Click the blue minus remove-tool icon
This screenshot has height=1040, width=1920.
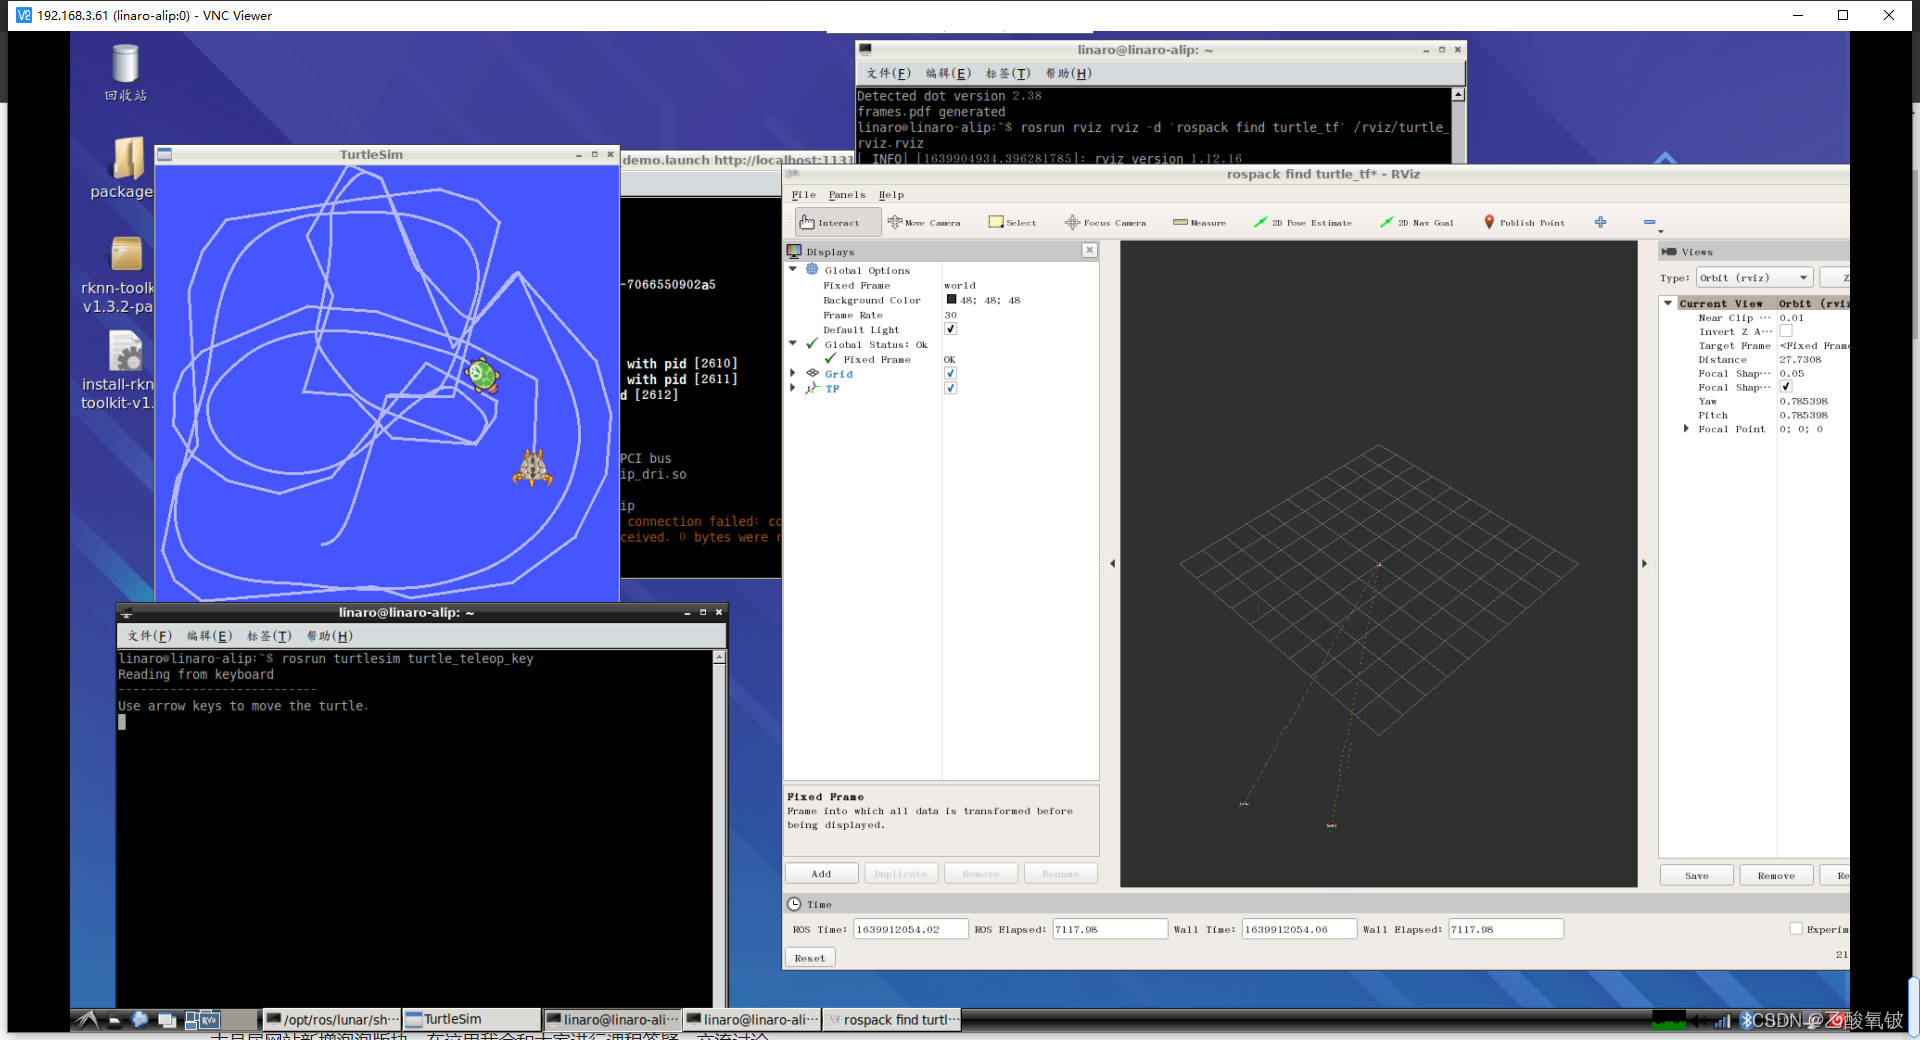tap(1649, 222)
